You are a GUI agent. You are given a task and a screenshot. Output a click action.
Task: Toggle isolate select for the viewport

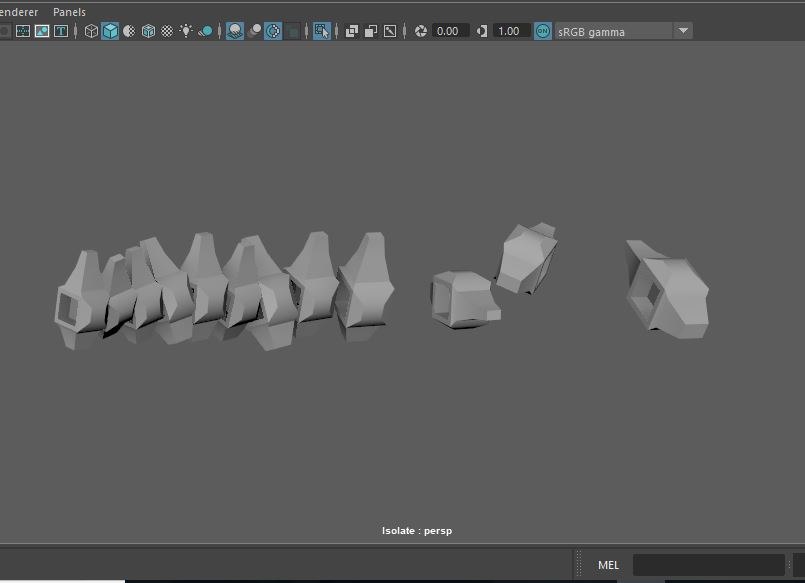pos(322,30)
